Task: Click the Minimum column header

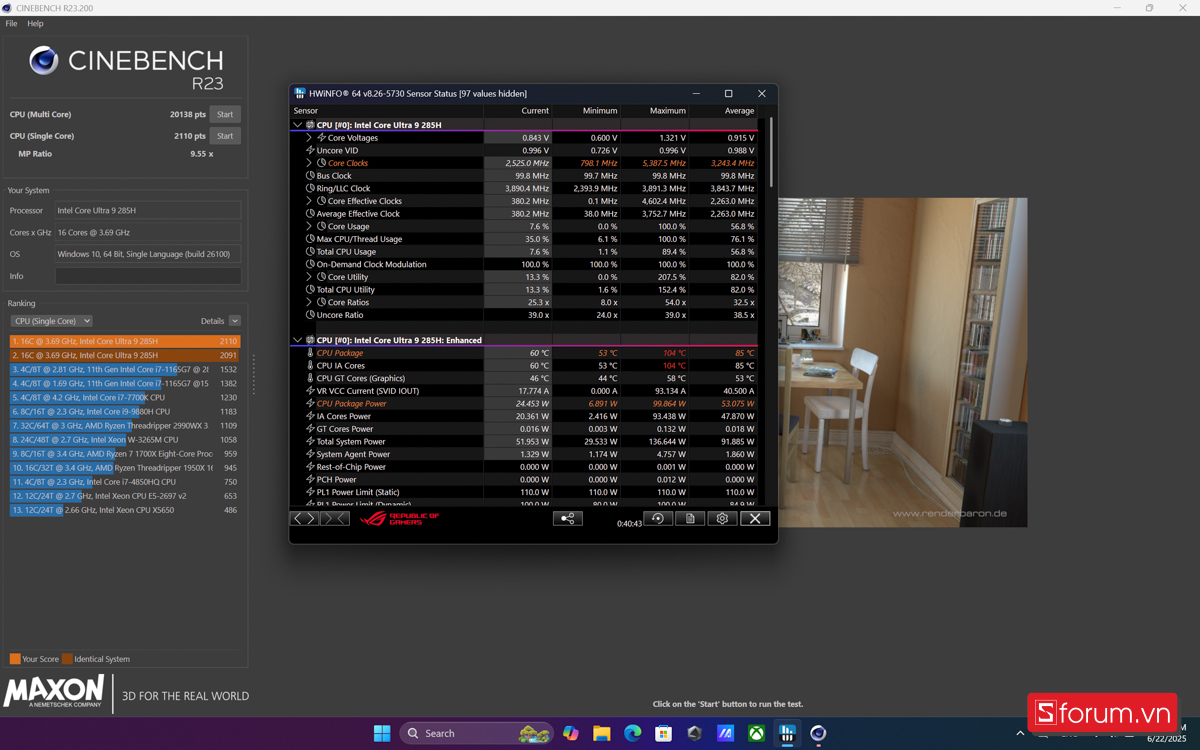Action: (586, 111)
